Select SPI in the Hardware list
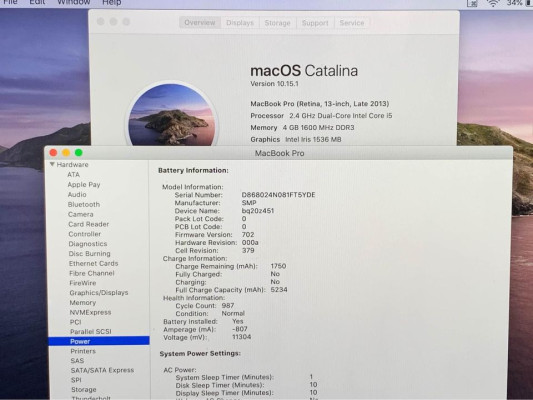 tap(76, 380)
